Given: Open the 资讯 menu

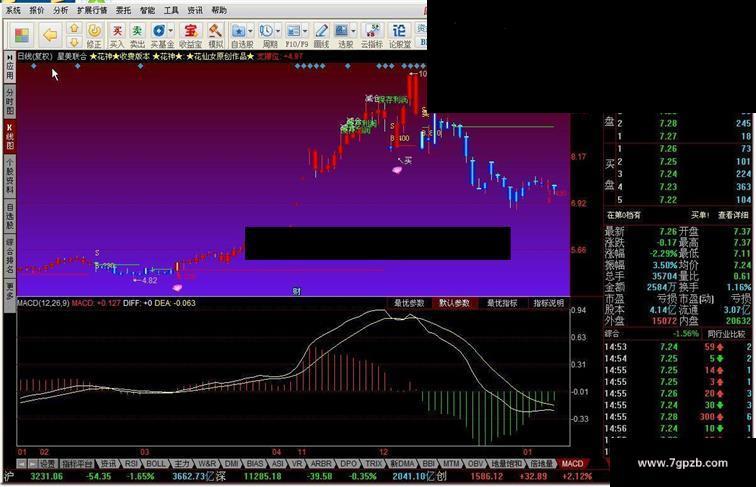Looking at the screenshot, I should pos(195,10).
